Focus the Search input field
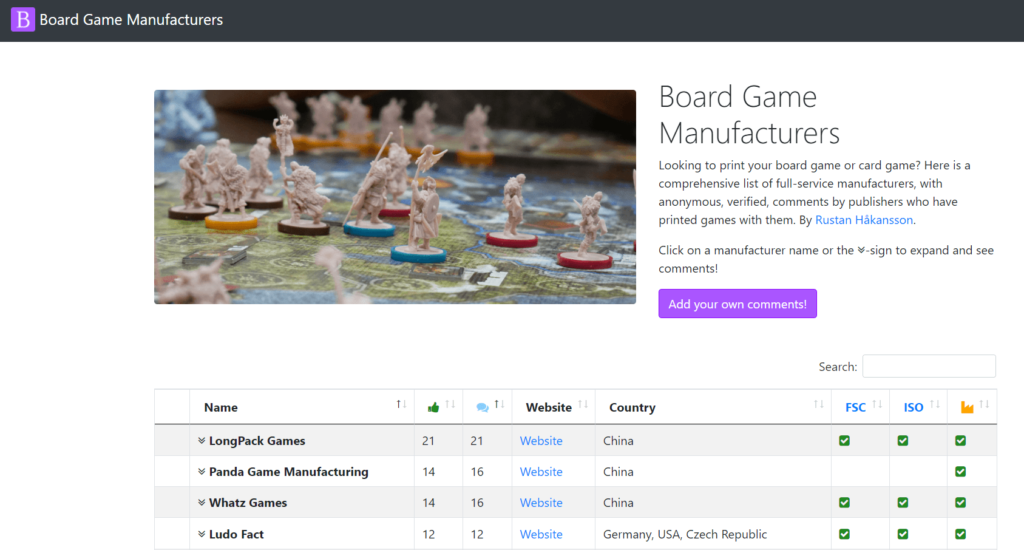1024x550 pixels. 929,366
